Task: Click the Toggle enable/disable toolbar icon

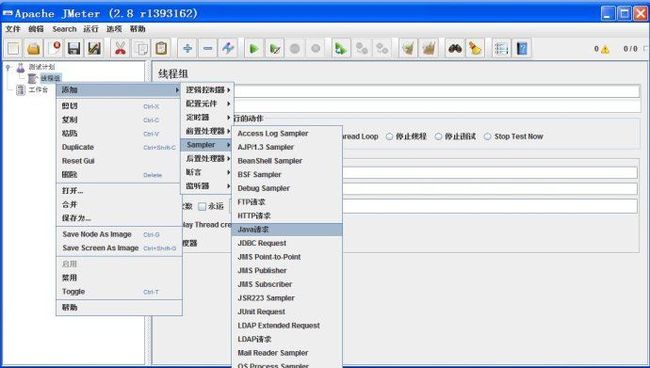Action: tap(228, 49)
